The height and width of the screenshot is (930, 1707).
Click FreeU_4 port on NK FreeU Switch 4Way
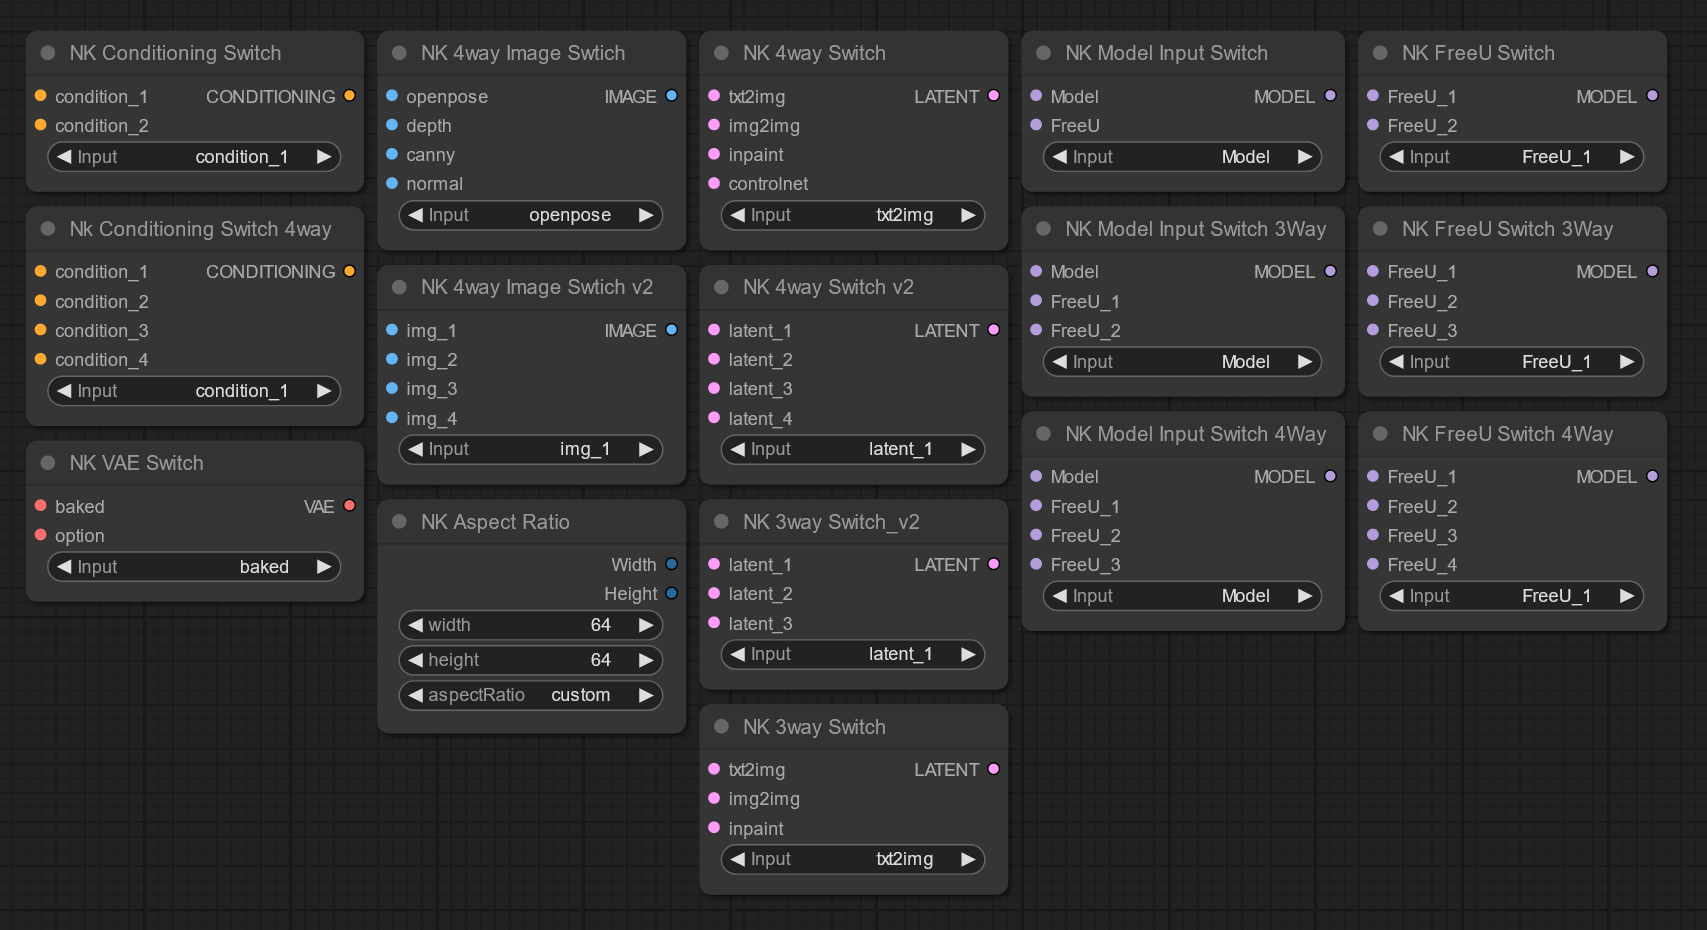point(1373,564)
